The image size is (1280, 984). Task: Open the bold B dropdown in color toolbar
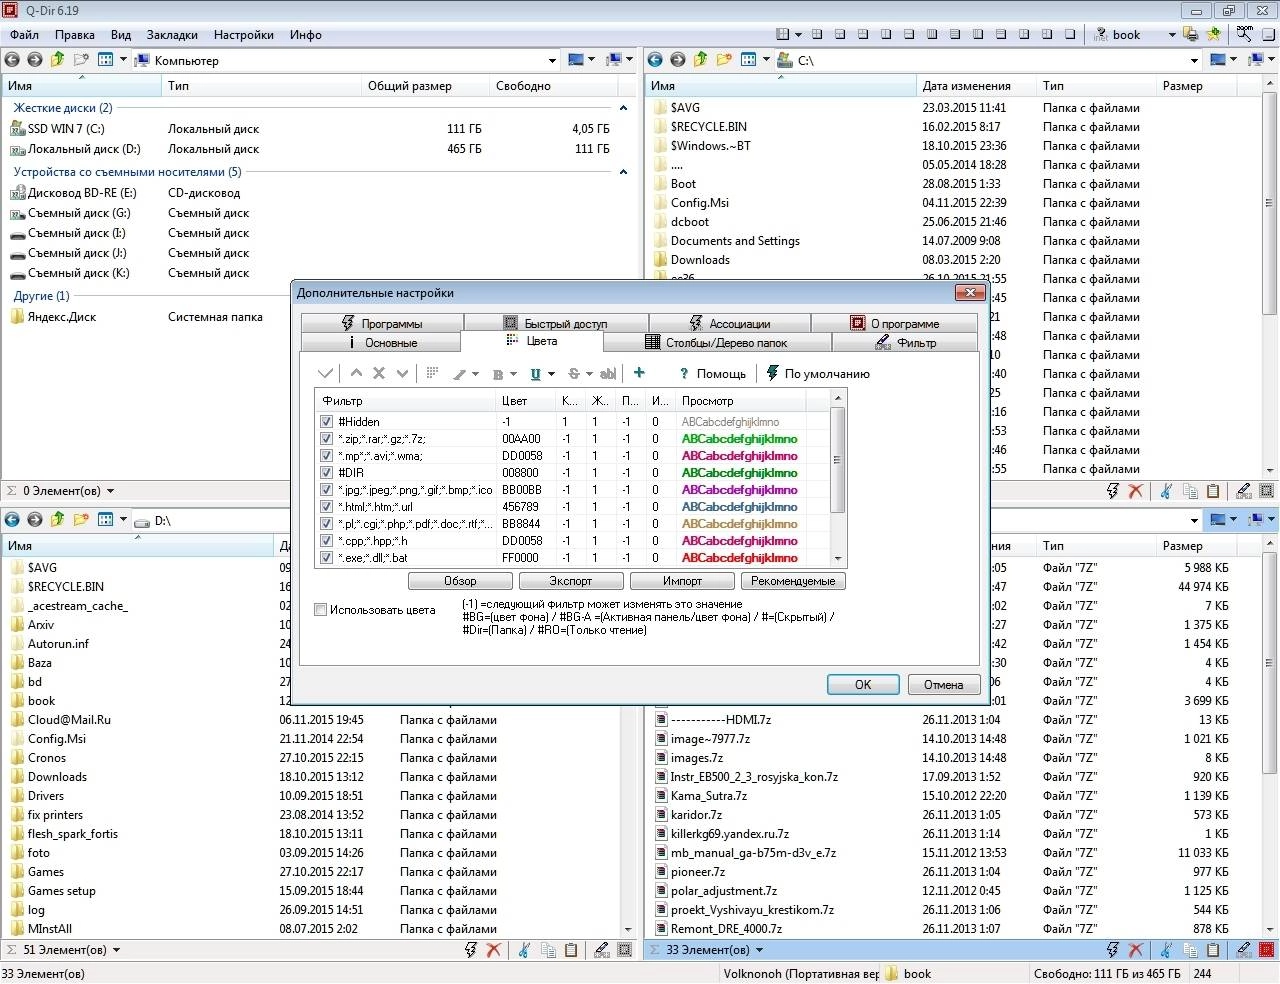[514, 374]
